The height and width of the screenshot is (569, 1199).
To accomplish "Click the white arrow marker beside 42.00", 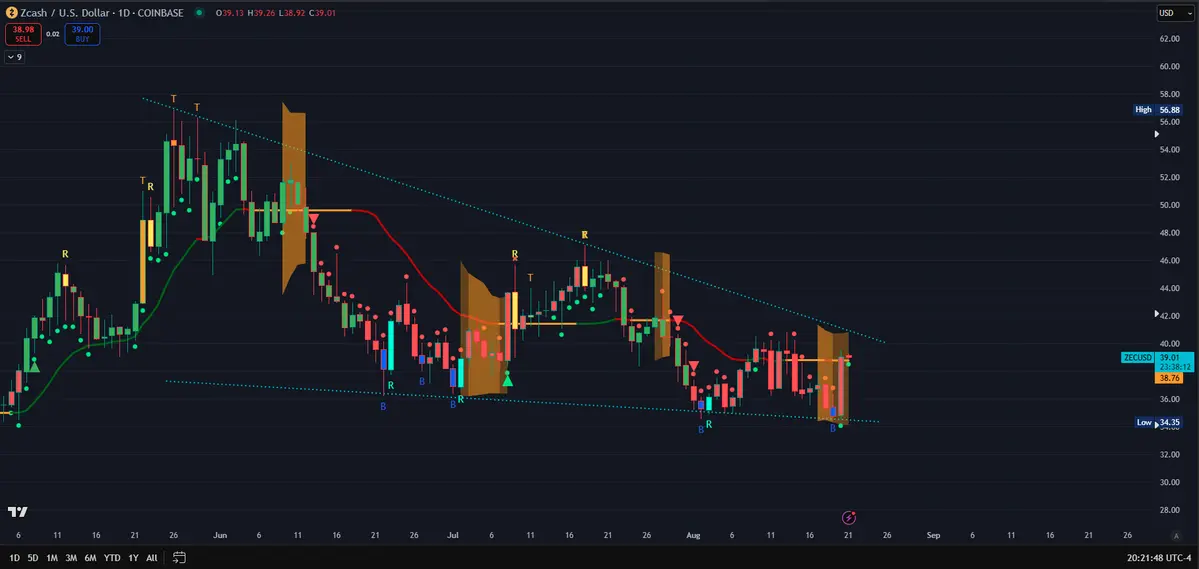I will point(1156,314).
